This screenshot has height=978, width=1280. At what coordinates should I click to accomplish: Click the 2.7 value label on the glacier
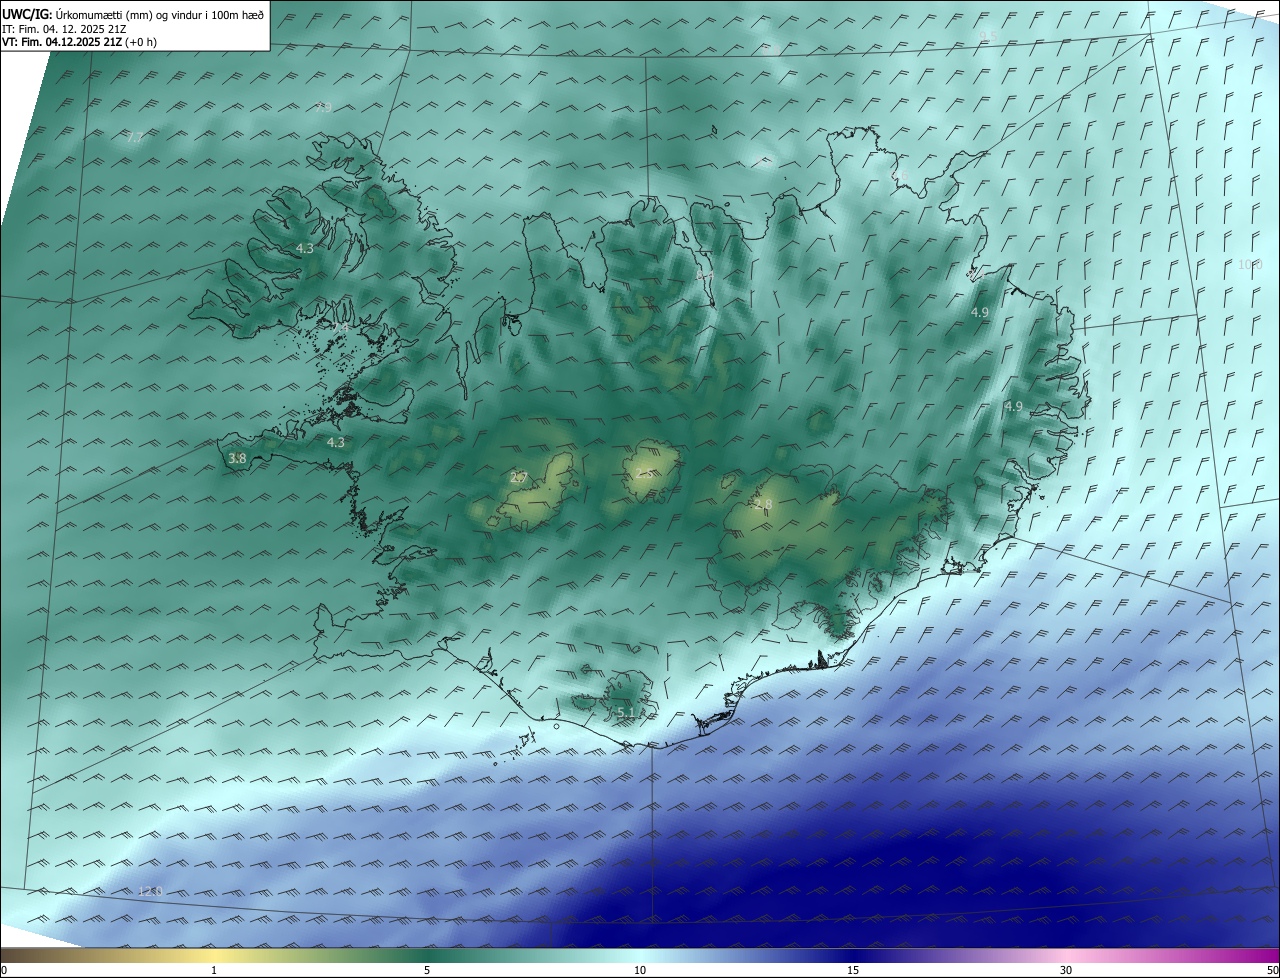pyautogui.click(x=518, y=477)
